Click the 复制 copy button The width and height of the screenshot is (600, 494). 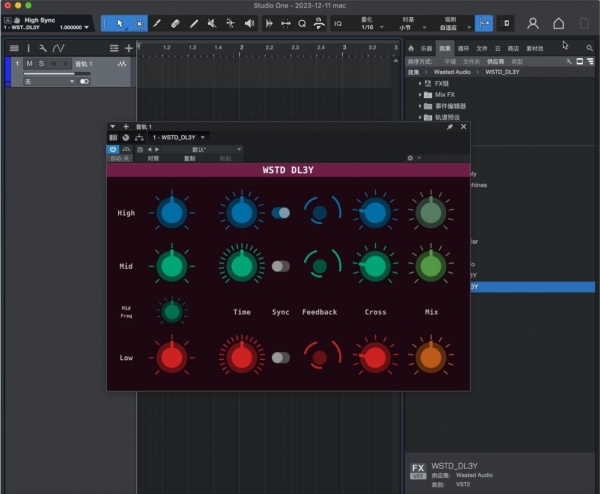(189, 158)
